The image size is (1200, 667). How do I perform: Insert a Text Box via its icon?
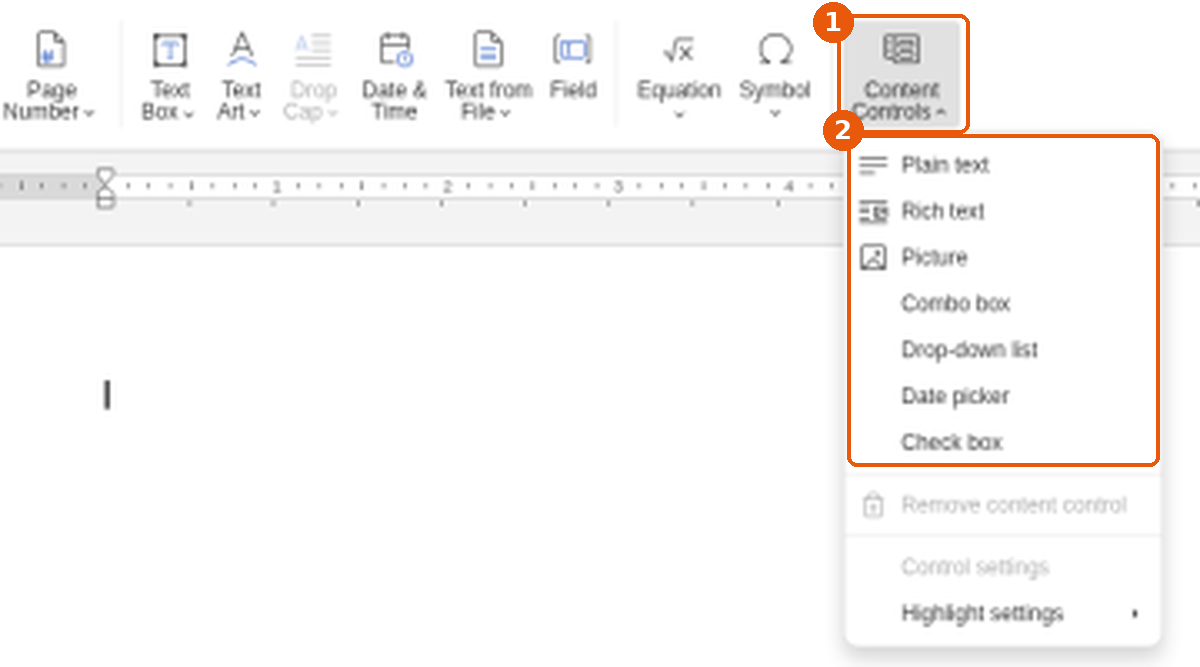(170, 49)
